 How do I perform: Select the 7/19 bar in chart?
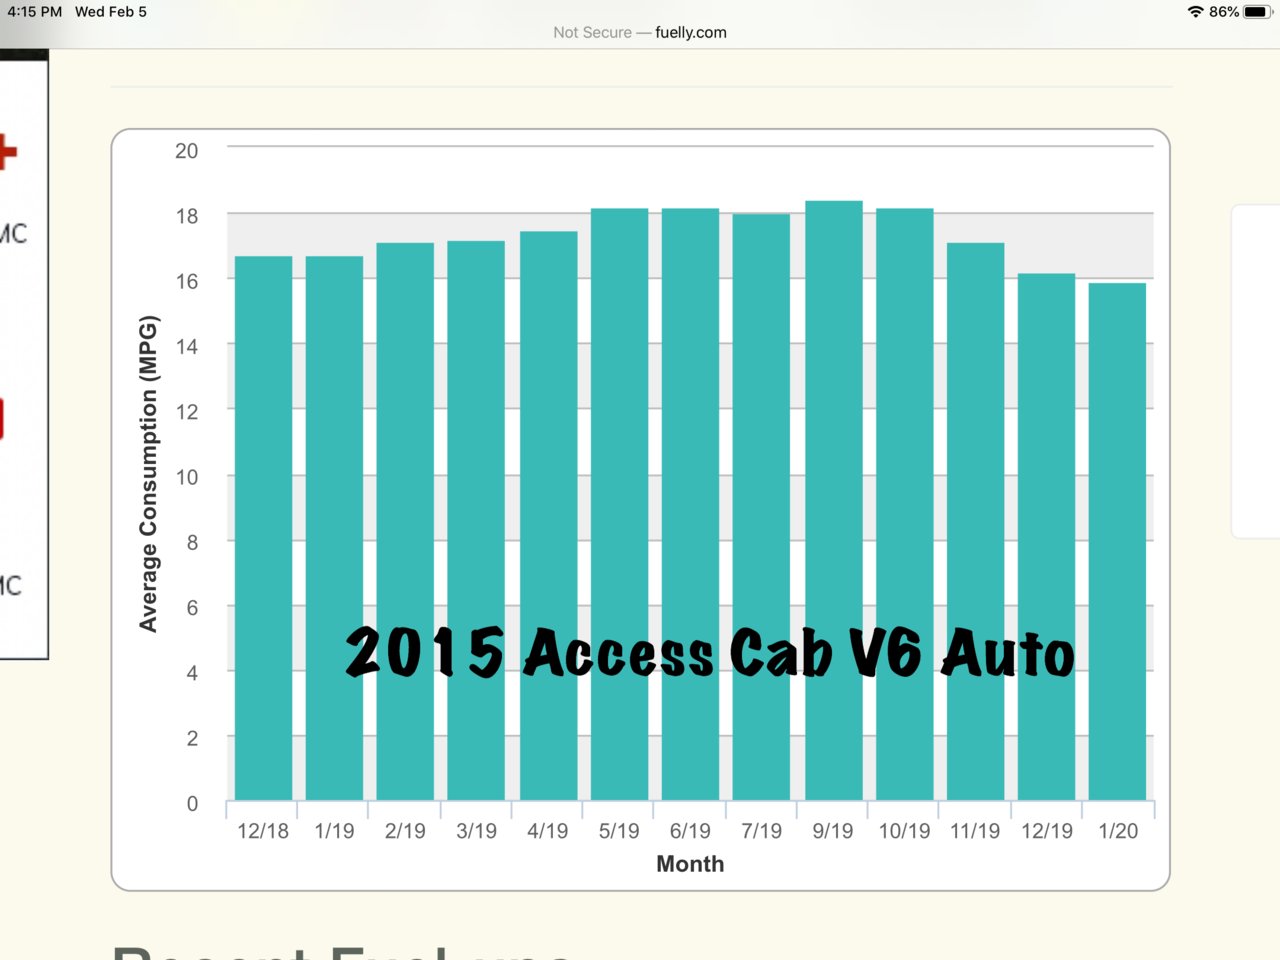[x=761, y=507]
